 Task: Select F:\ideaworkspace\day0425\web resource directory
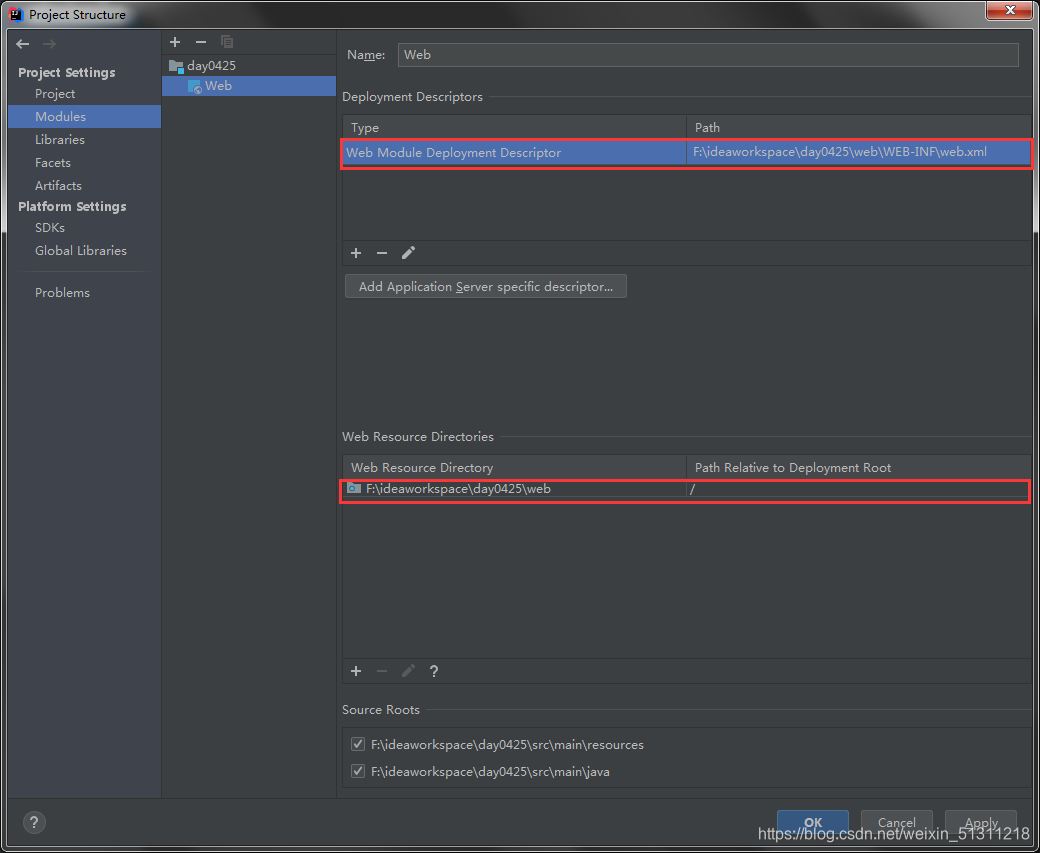click(x=515, y=489)
